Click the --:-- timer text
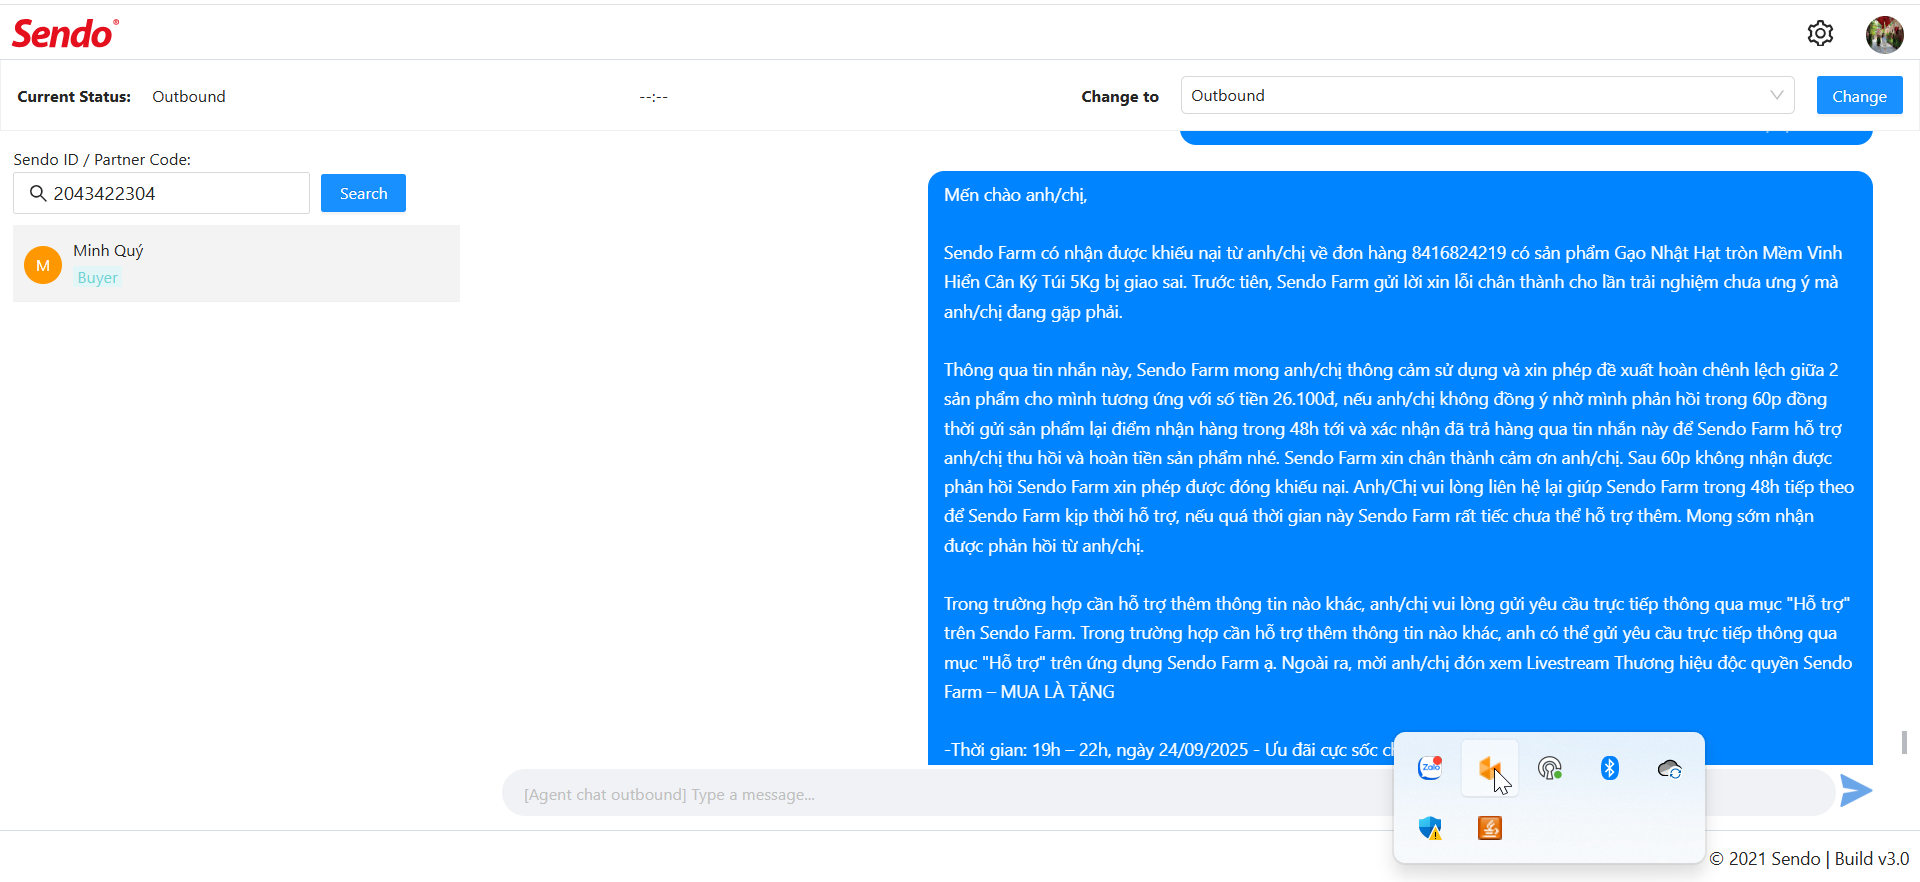The height and width of the screenshot is (882, 1920). click(653, 96)
